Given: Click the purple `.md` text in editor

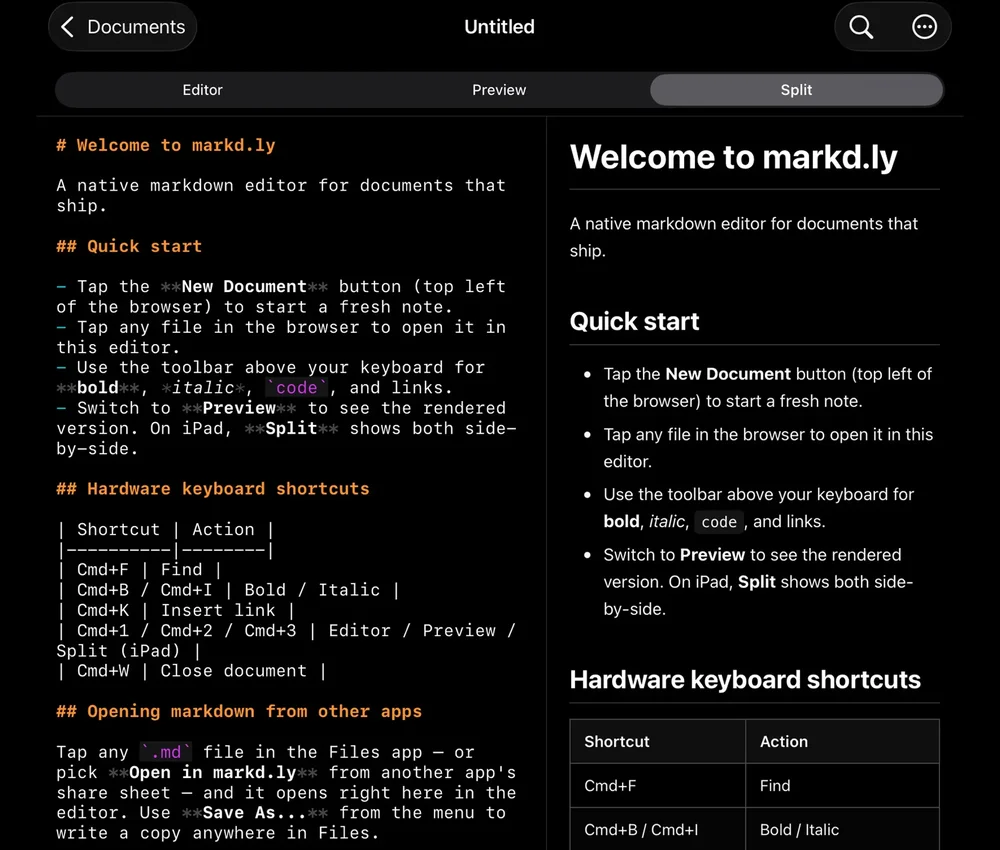Looking at the screenshot, I should click(x=166, y=752).
